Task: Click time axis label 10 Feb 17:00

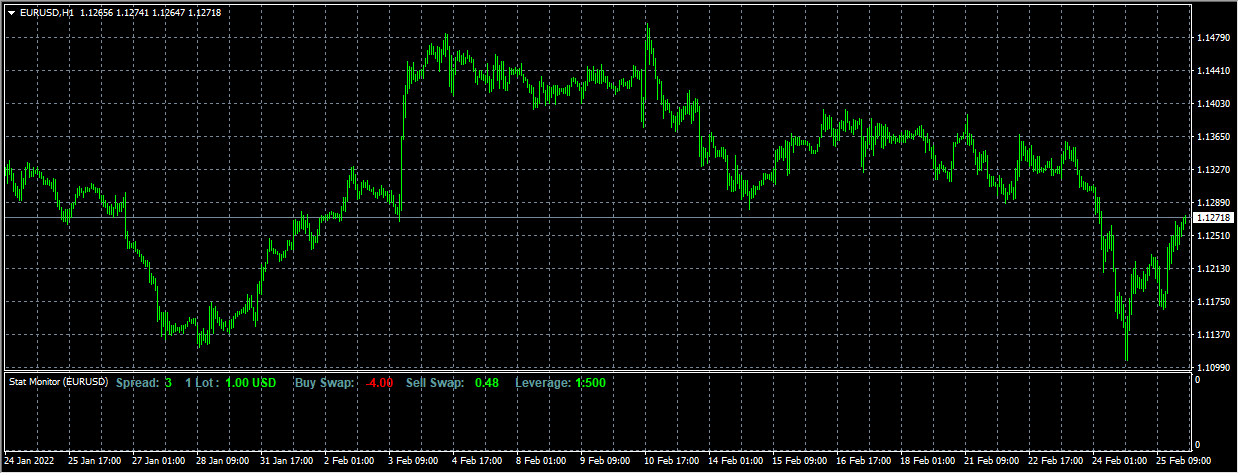Action: pyautogui.click(x=669, y=463)
